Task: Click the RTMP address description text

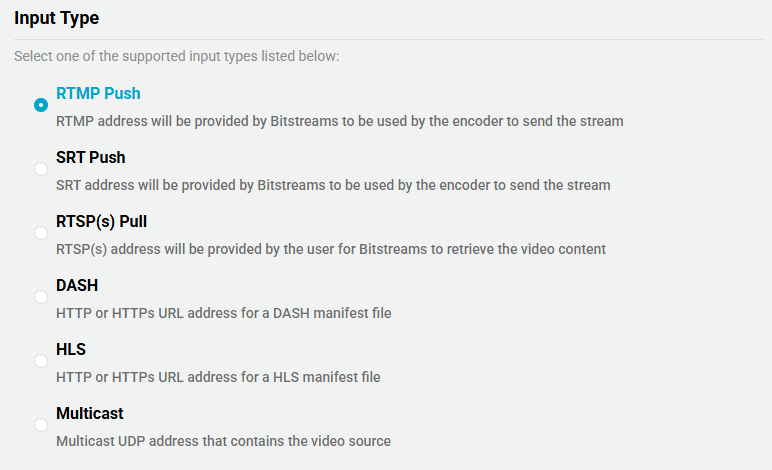Action: tap(340, 121)
